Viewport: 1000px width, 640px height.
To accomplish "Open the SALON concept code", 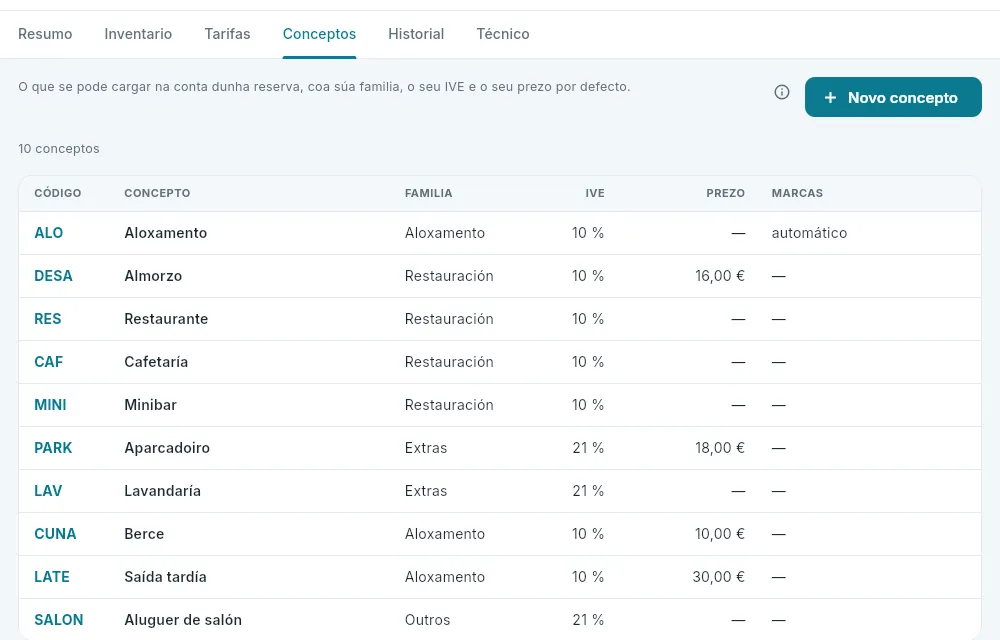I will [59, 620].
